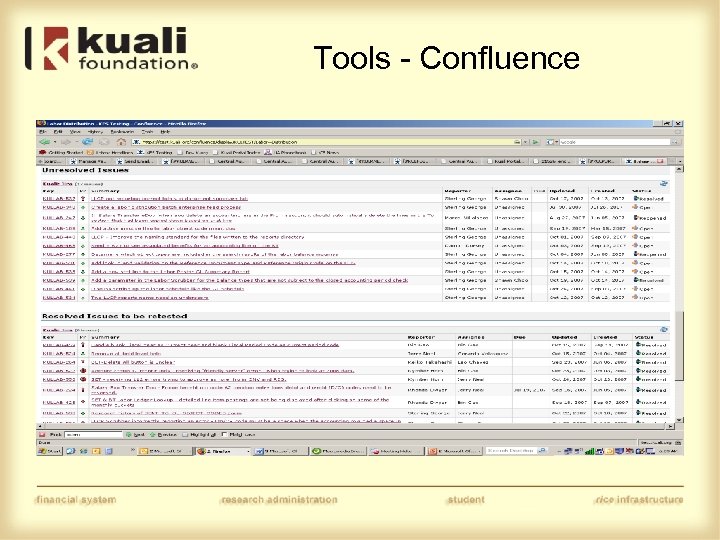The height and width of the screenshot is (540, 720).
Task: Open the address bar URL history dropdown
Action: 525,142
